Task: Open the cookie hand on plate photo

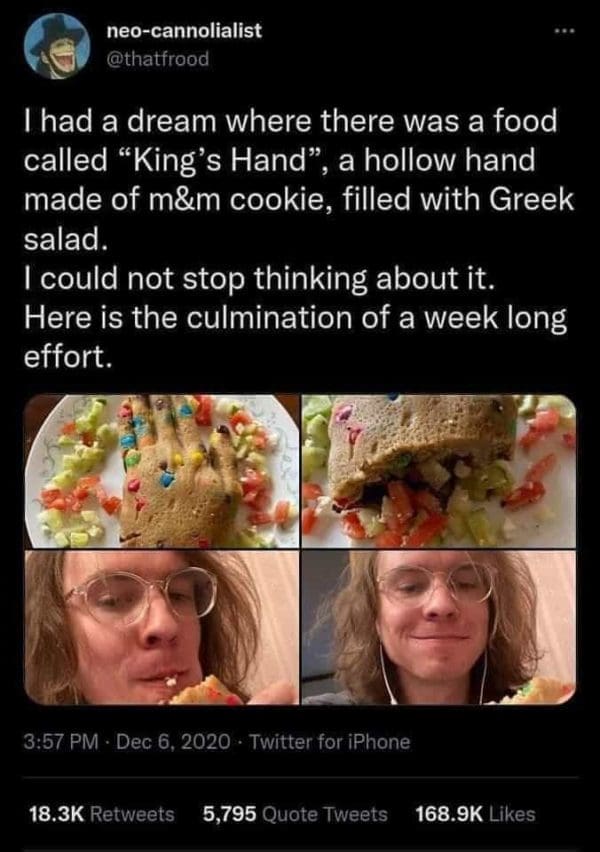Action: [161, 471]
